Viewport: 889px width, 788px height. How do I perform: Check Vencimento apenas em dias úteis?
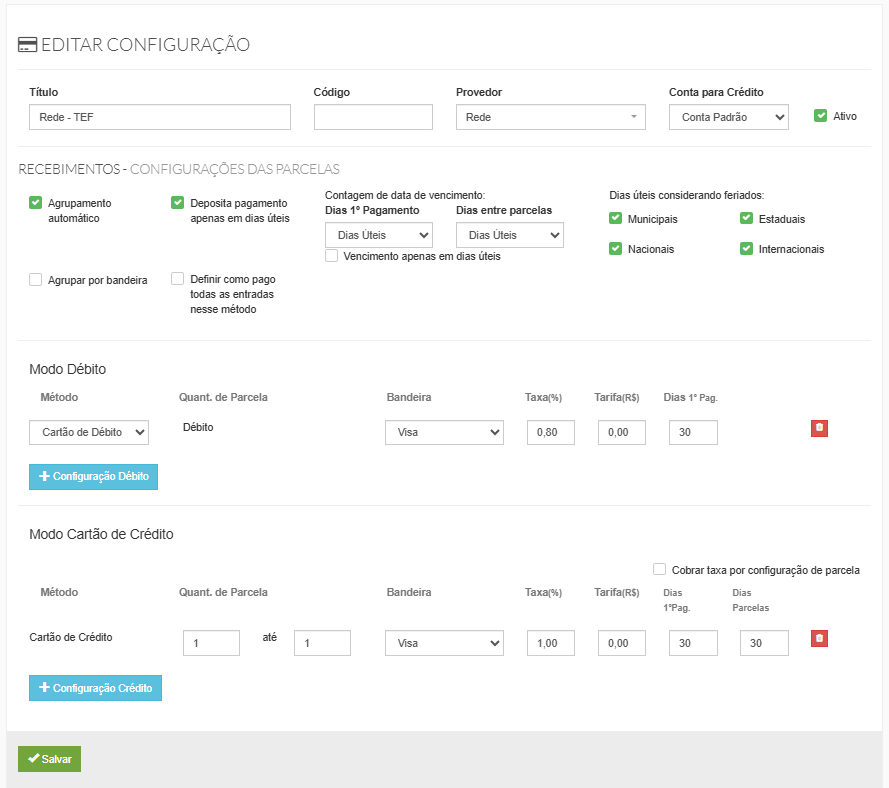coord(332,256)
